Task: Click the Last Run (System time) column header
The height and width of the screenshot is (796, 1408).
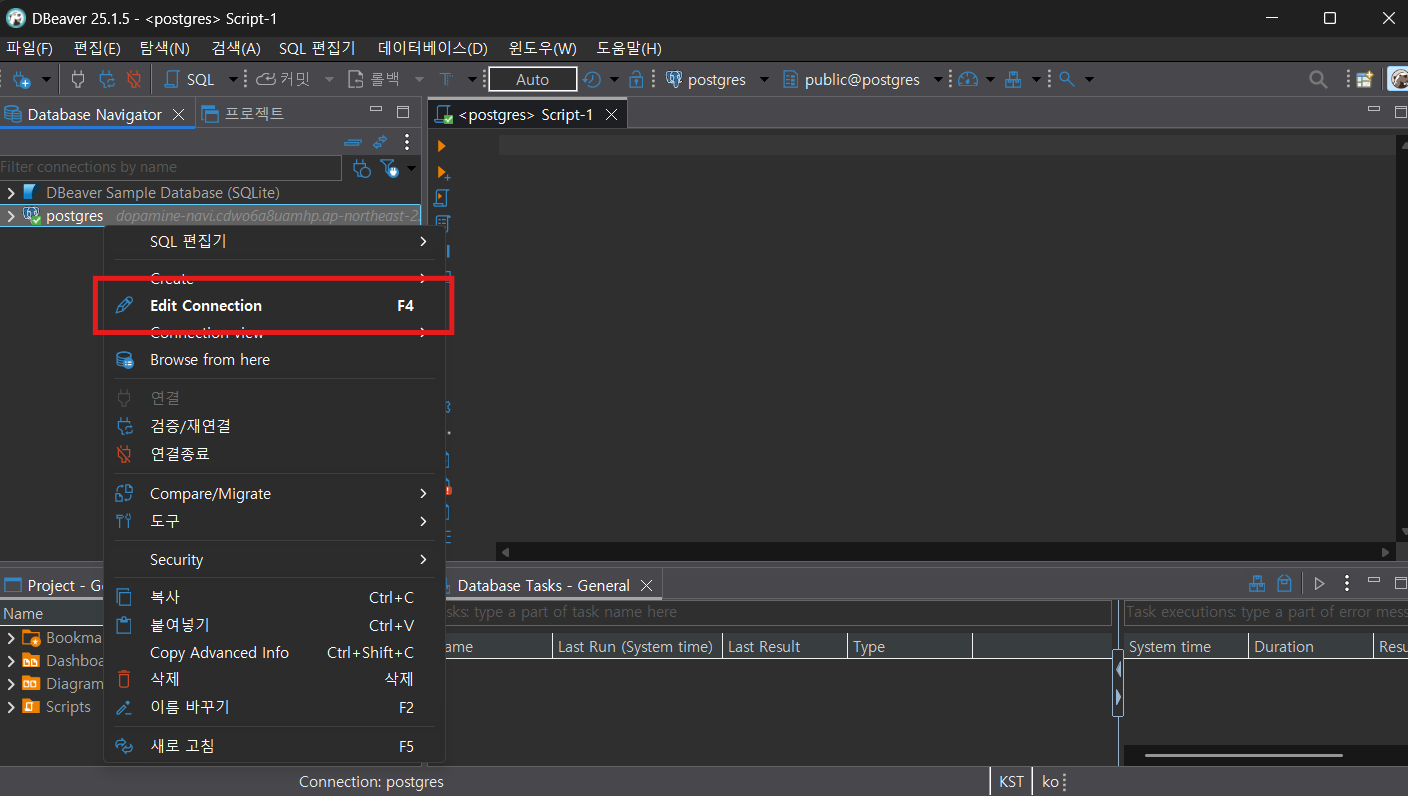Action: [x=636, y=647]
